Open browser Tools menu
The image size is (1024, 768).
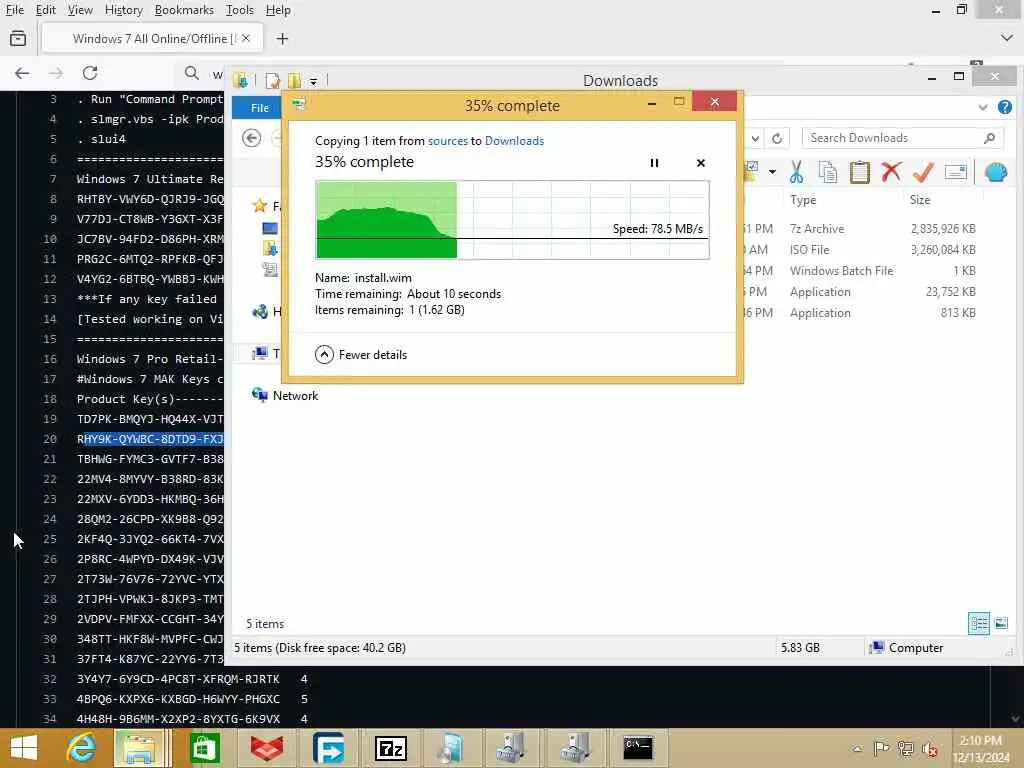[x=240, y=10]
